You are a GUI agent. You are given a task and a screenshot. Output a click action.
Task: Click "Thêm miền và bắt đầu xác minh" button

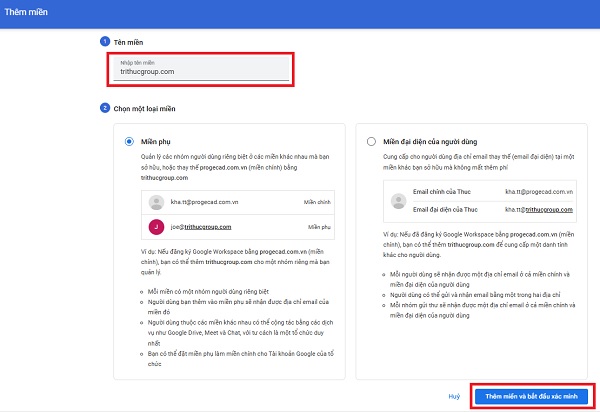(532, 395)
